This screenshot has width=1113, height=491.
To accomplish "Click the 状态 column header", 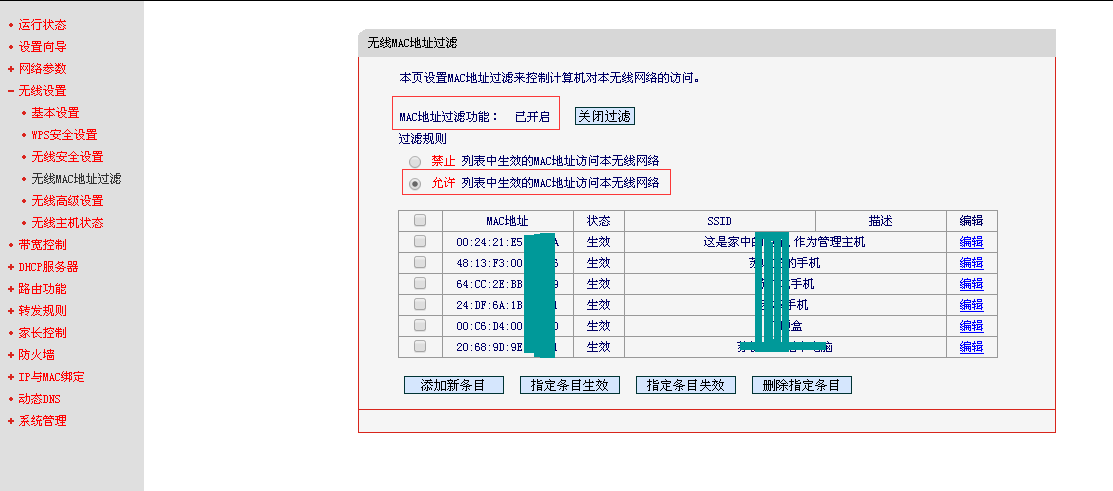I will point(598,221).
